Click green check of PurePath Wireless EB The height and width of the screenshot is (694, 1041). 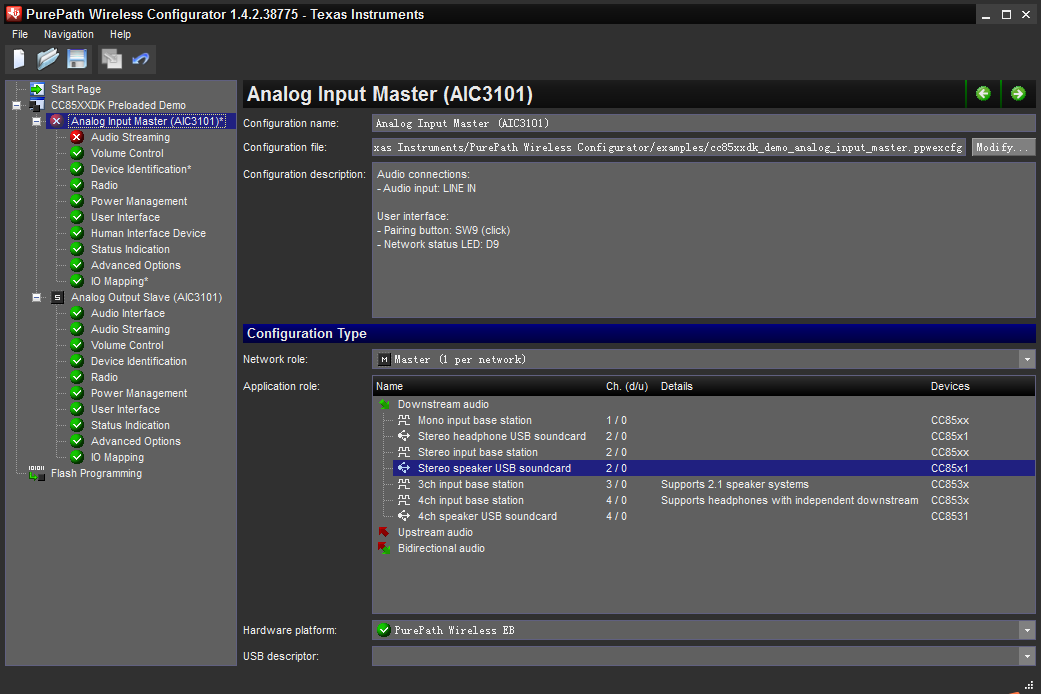click(x=384, y=630)
